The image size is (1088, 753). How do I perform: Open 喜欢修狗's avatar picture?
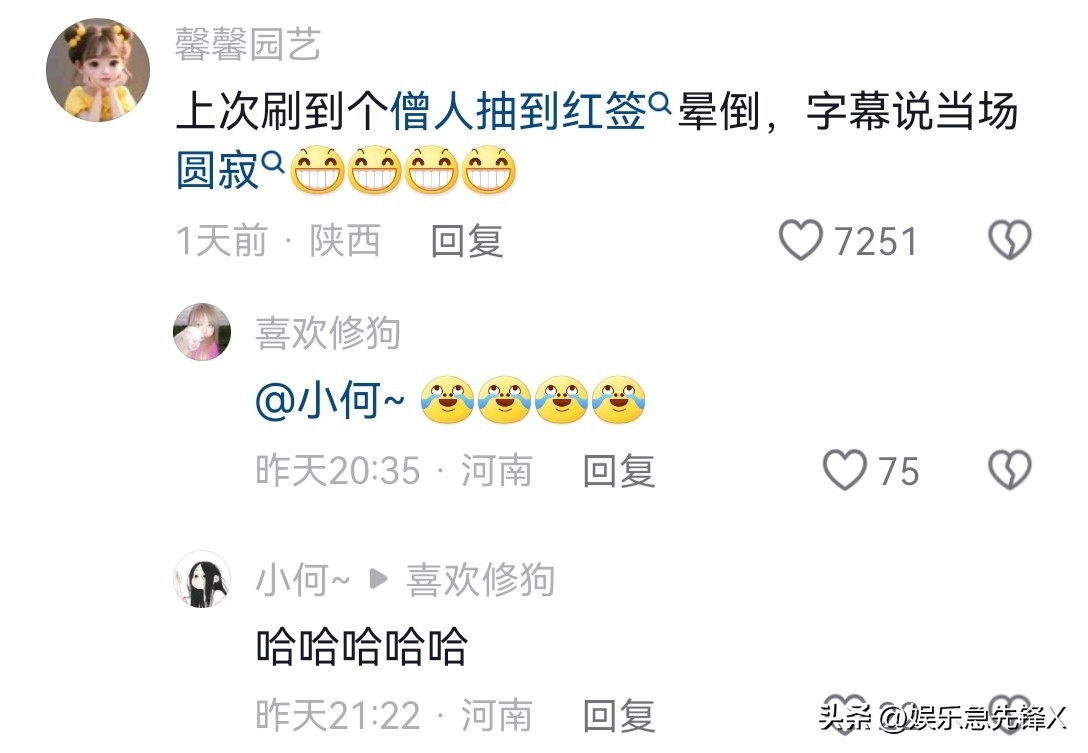click(202, 332)
